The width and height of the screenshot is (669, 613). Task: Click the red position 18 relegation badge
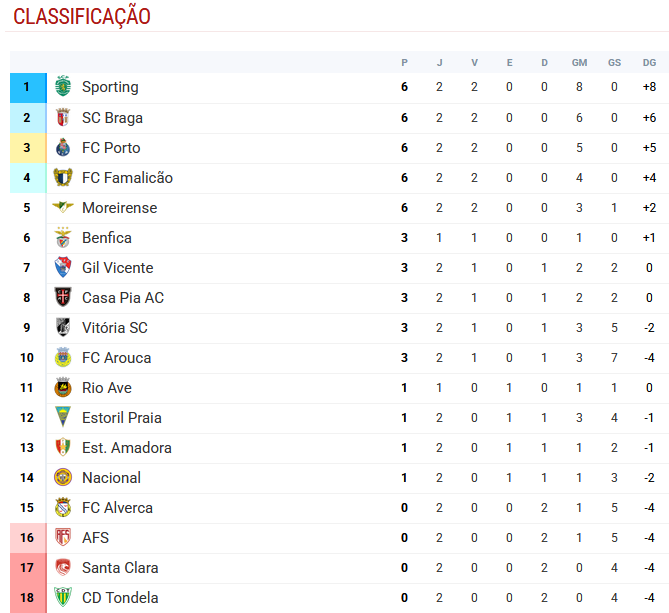coord(28,598)
